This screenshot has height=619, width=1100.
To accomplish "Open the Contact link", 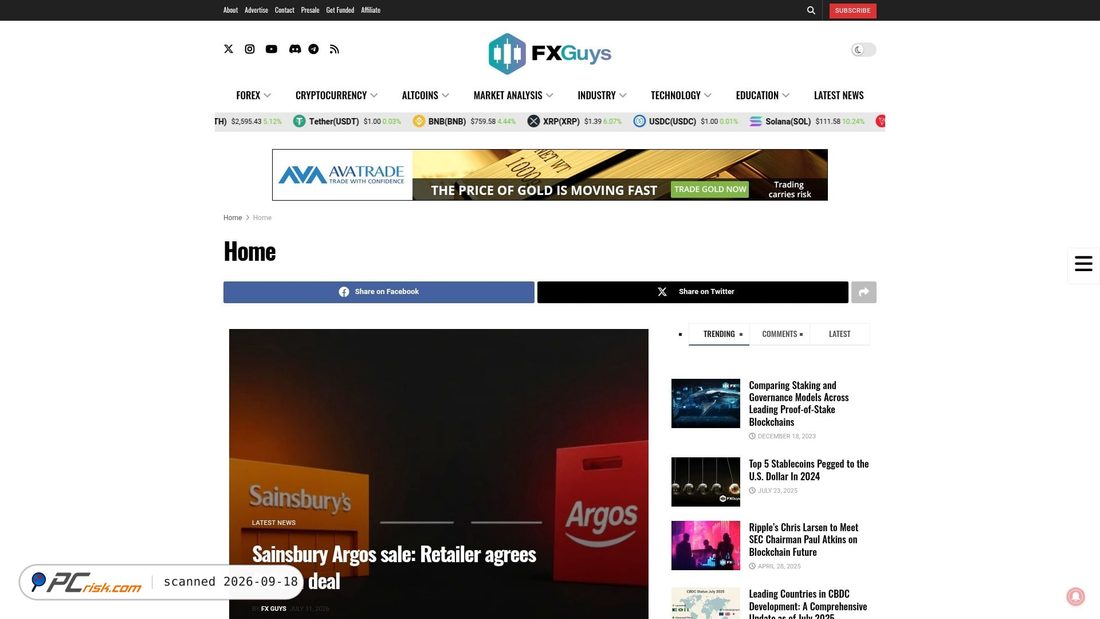I will coord(284,10).
